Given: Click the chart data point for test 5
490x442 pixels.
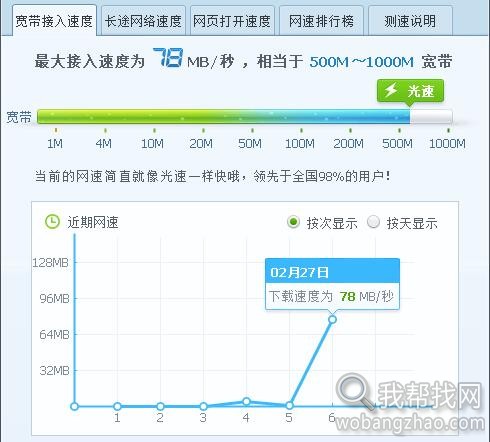Looking at the screenshot, I should point(289,406).
